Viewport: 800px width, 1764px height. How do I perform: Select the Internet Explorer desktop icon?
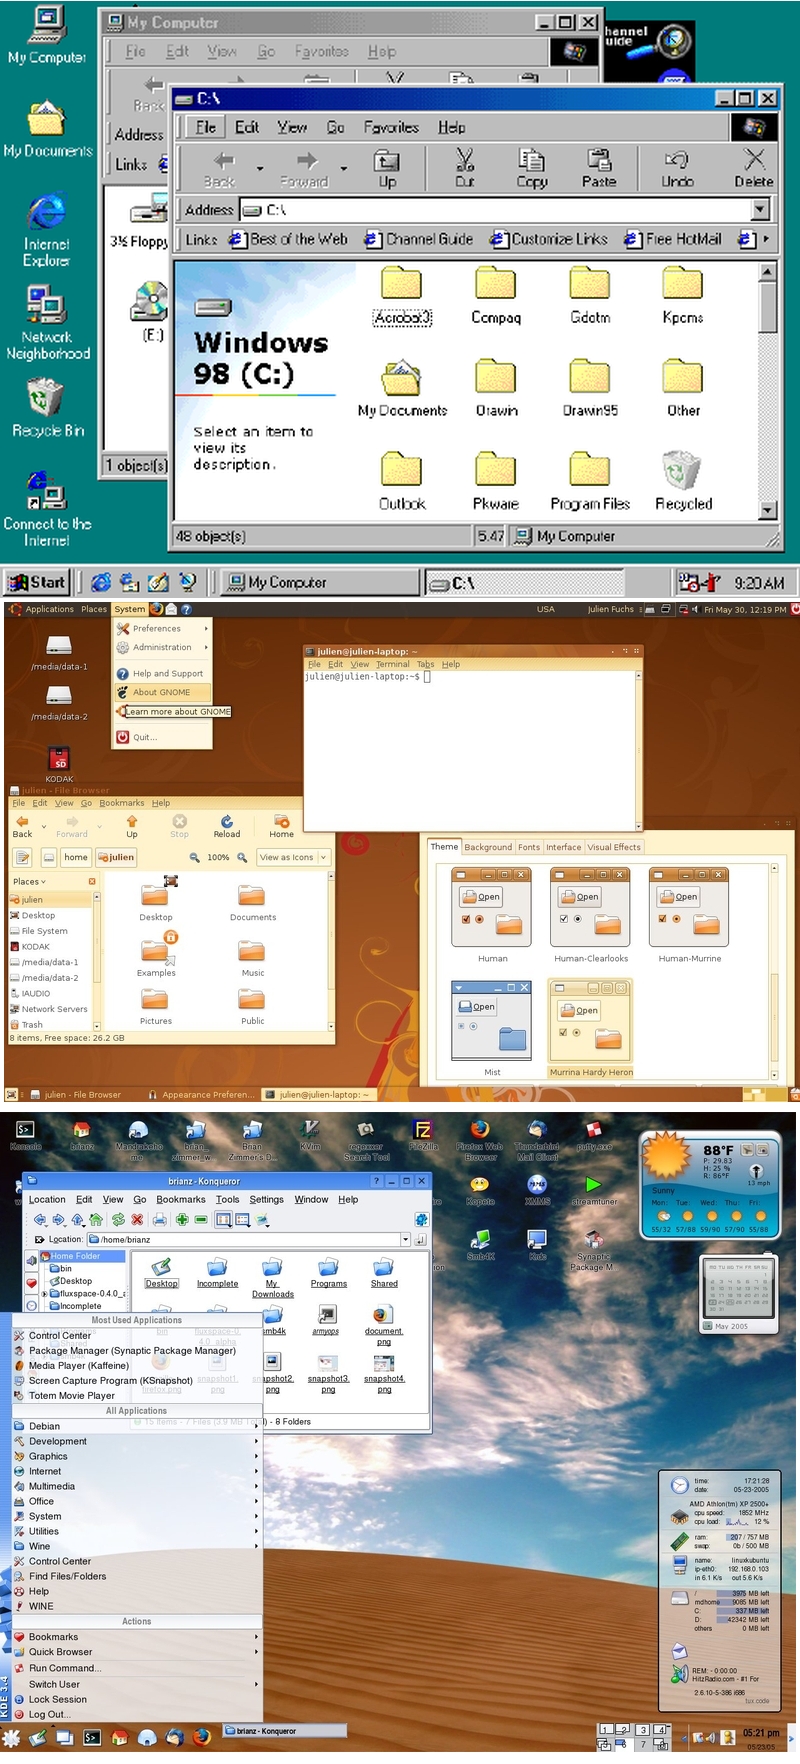pos(47,231)
